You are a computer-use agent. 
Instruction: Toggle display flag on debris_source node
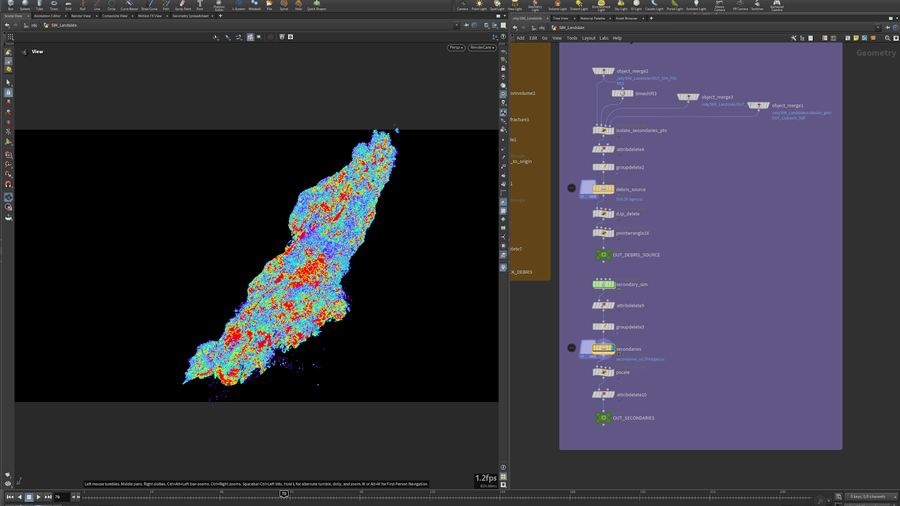coord(611,189)
